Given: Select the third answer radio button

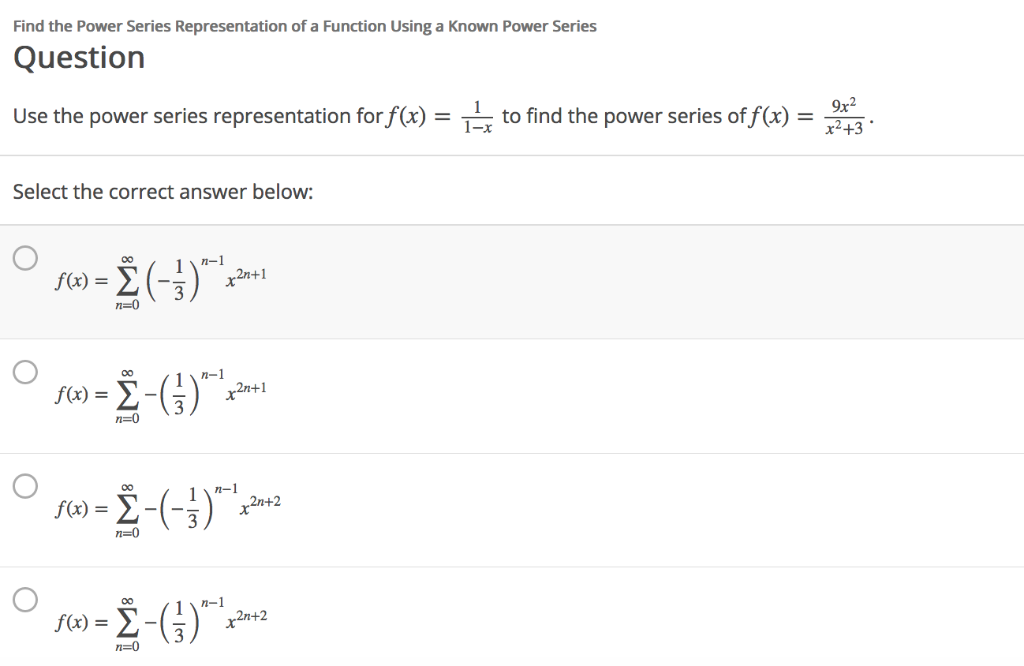Looking at the screenshot, I should (23, 486).
